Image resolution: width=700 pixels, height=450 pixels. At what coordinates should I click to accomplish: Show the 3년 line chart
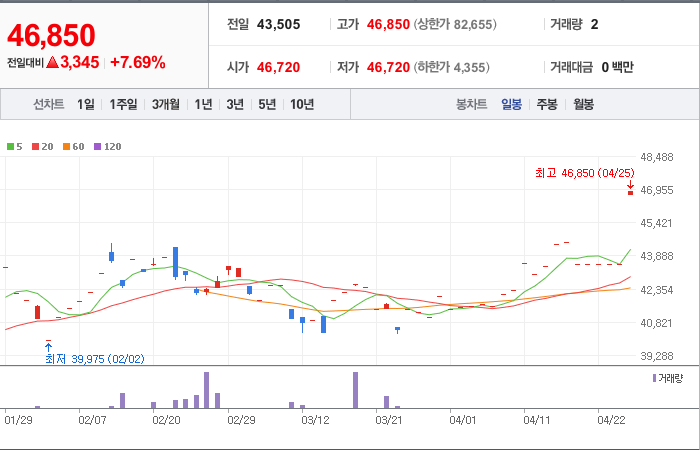[x=235, y=104]
